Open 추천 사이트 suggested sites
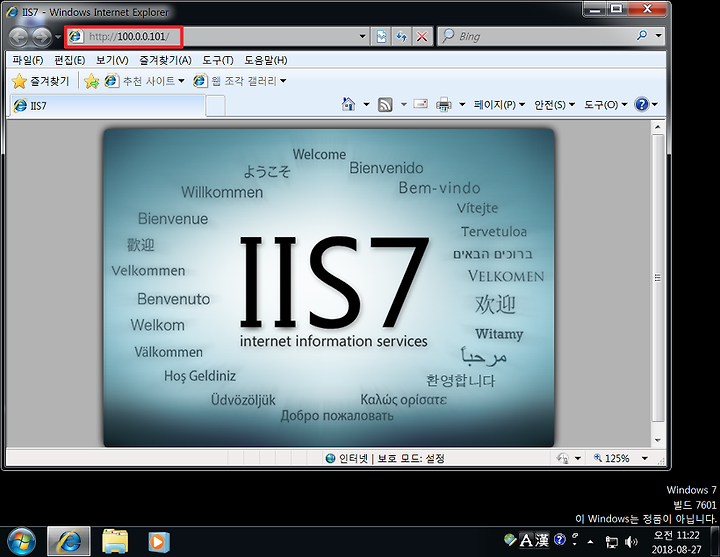The height and width of the screenshot is (557, 720). 144,81
